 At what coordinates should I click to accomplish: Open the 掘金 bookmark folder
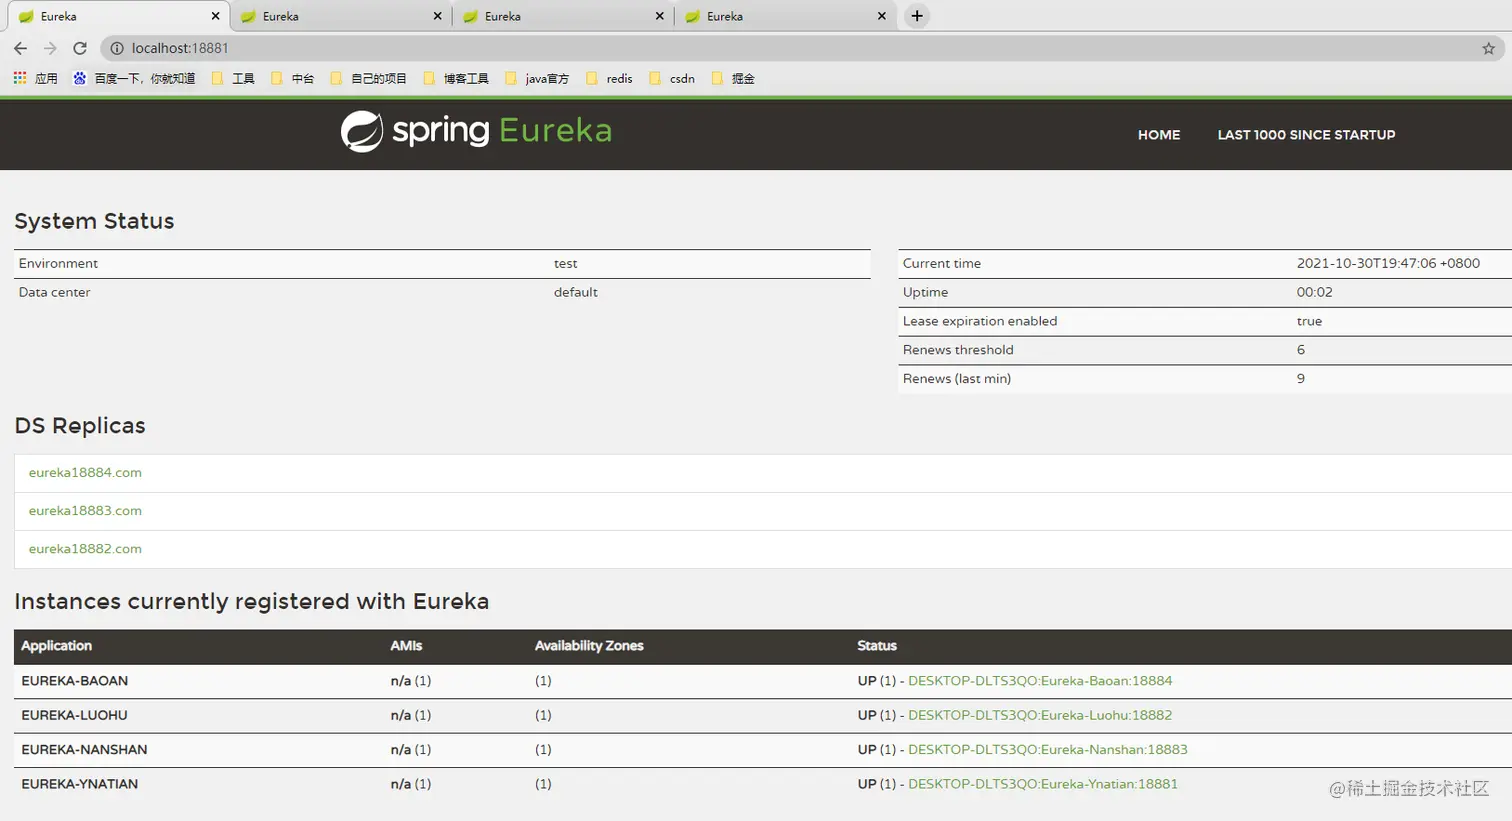tap(733, 78)
